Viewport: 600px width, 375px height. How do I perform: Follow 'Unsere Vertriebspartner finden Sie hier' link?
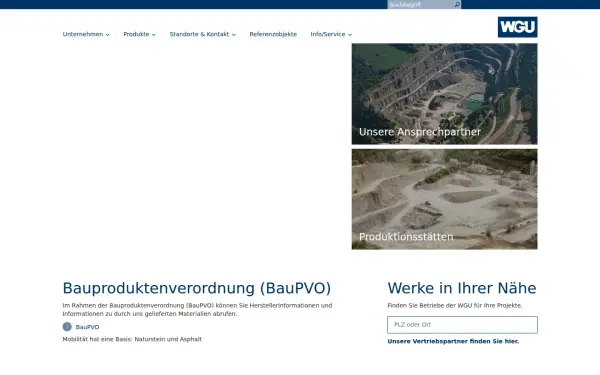coord(453,341)
